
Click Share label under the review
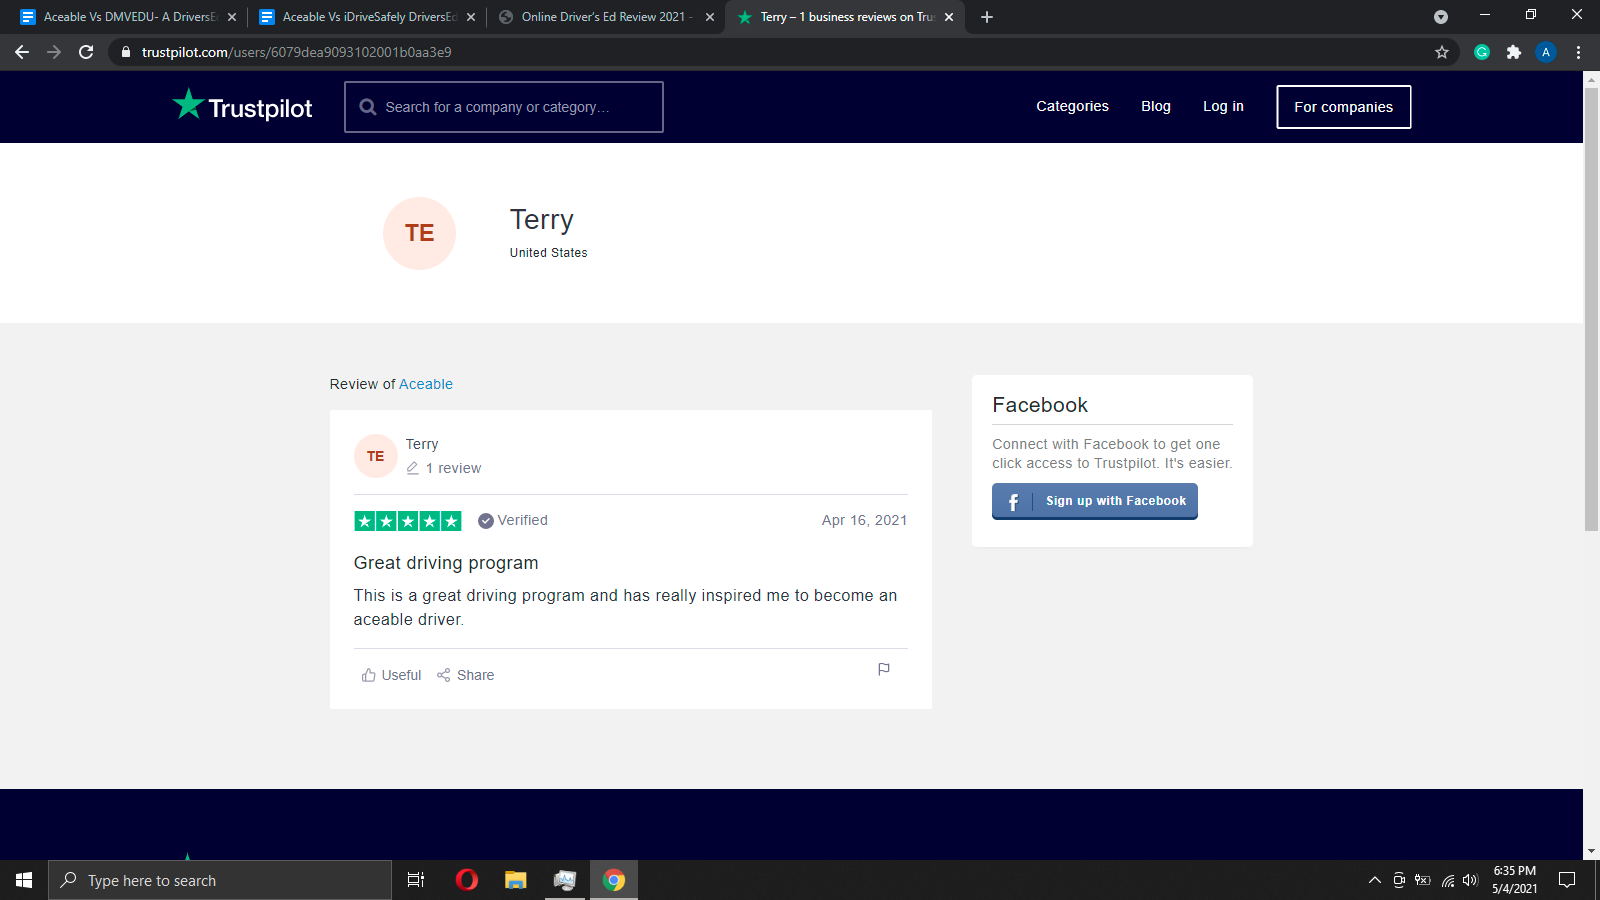pos(476,675)
